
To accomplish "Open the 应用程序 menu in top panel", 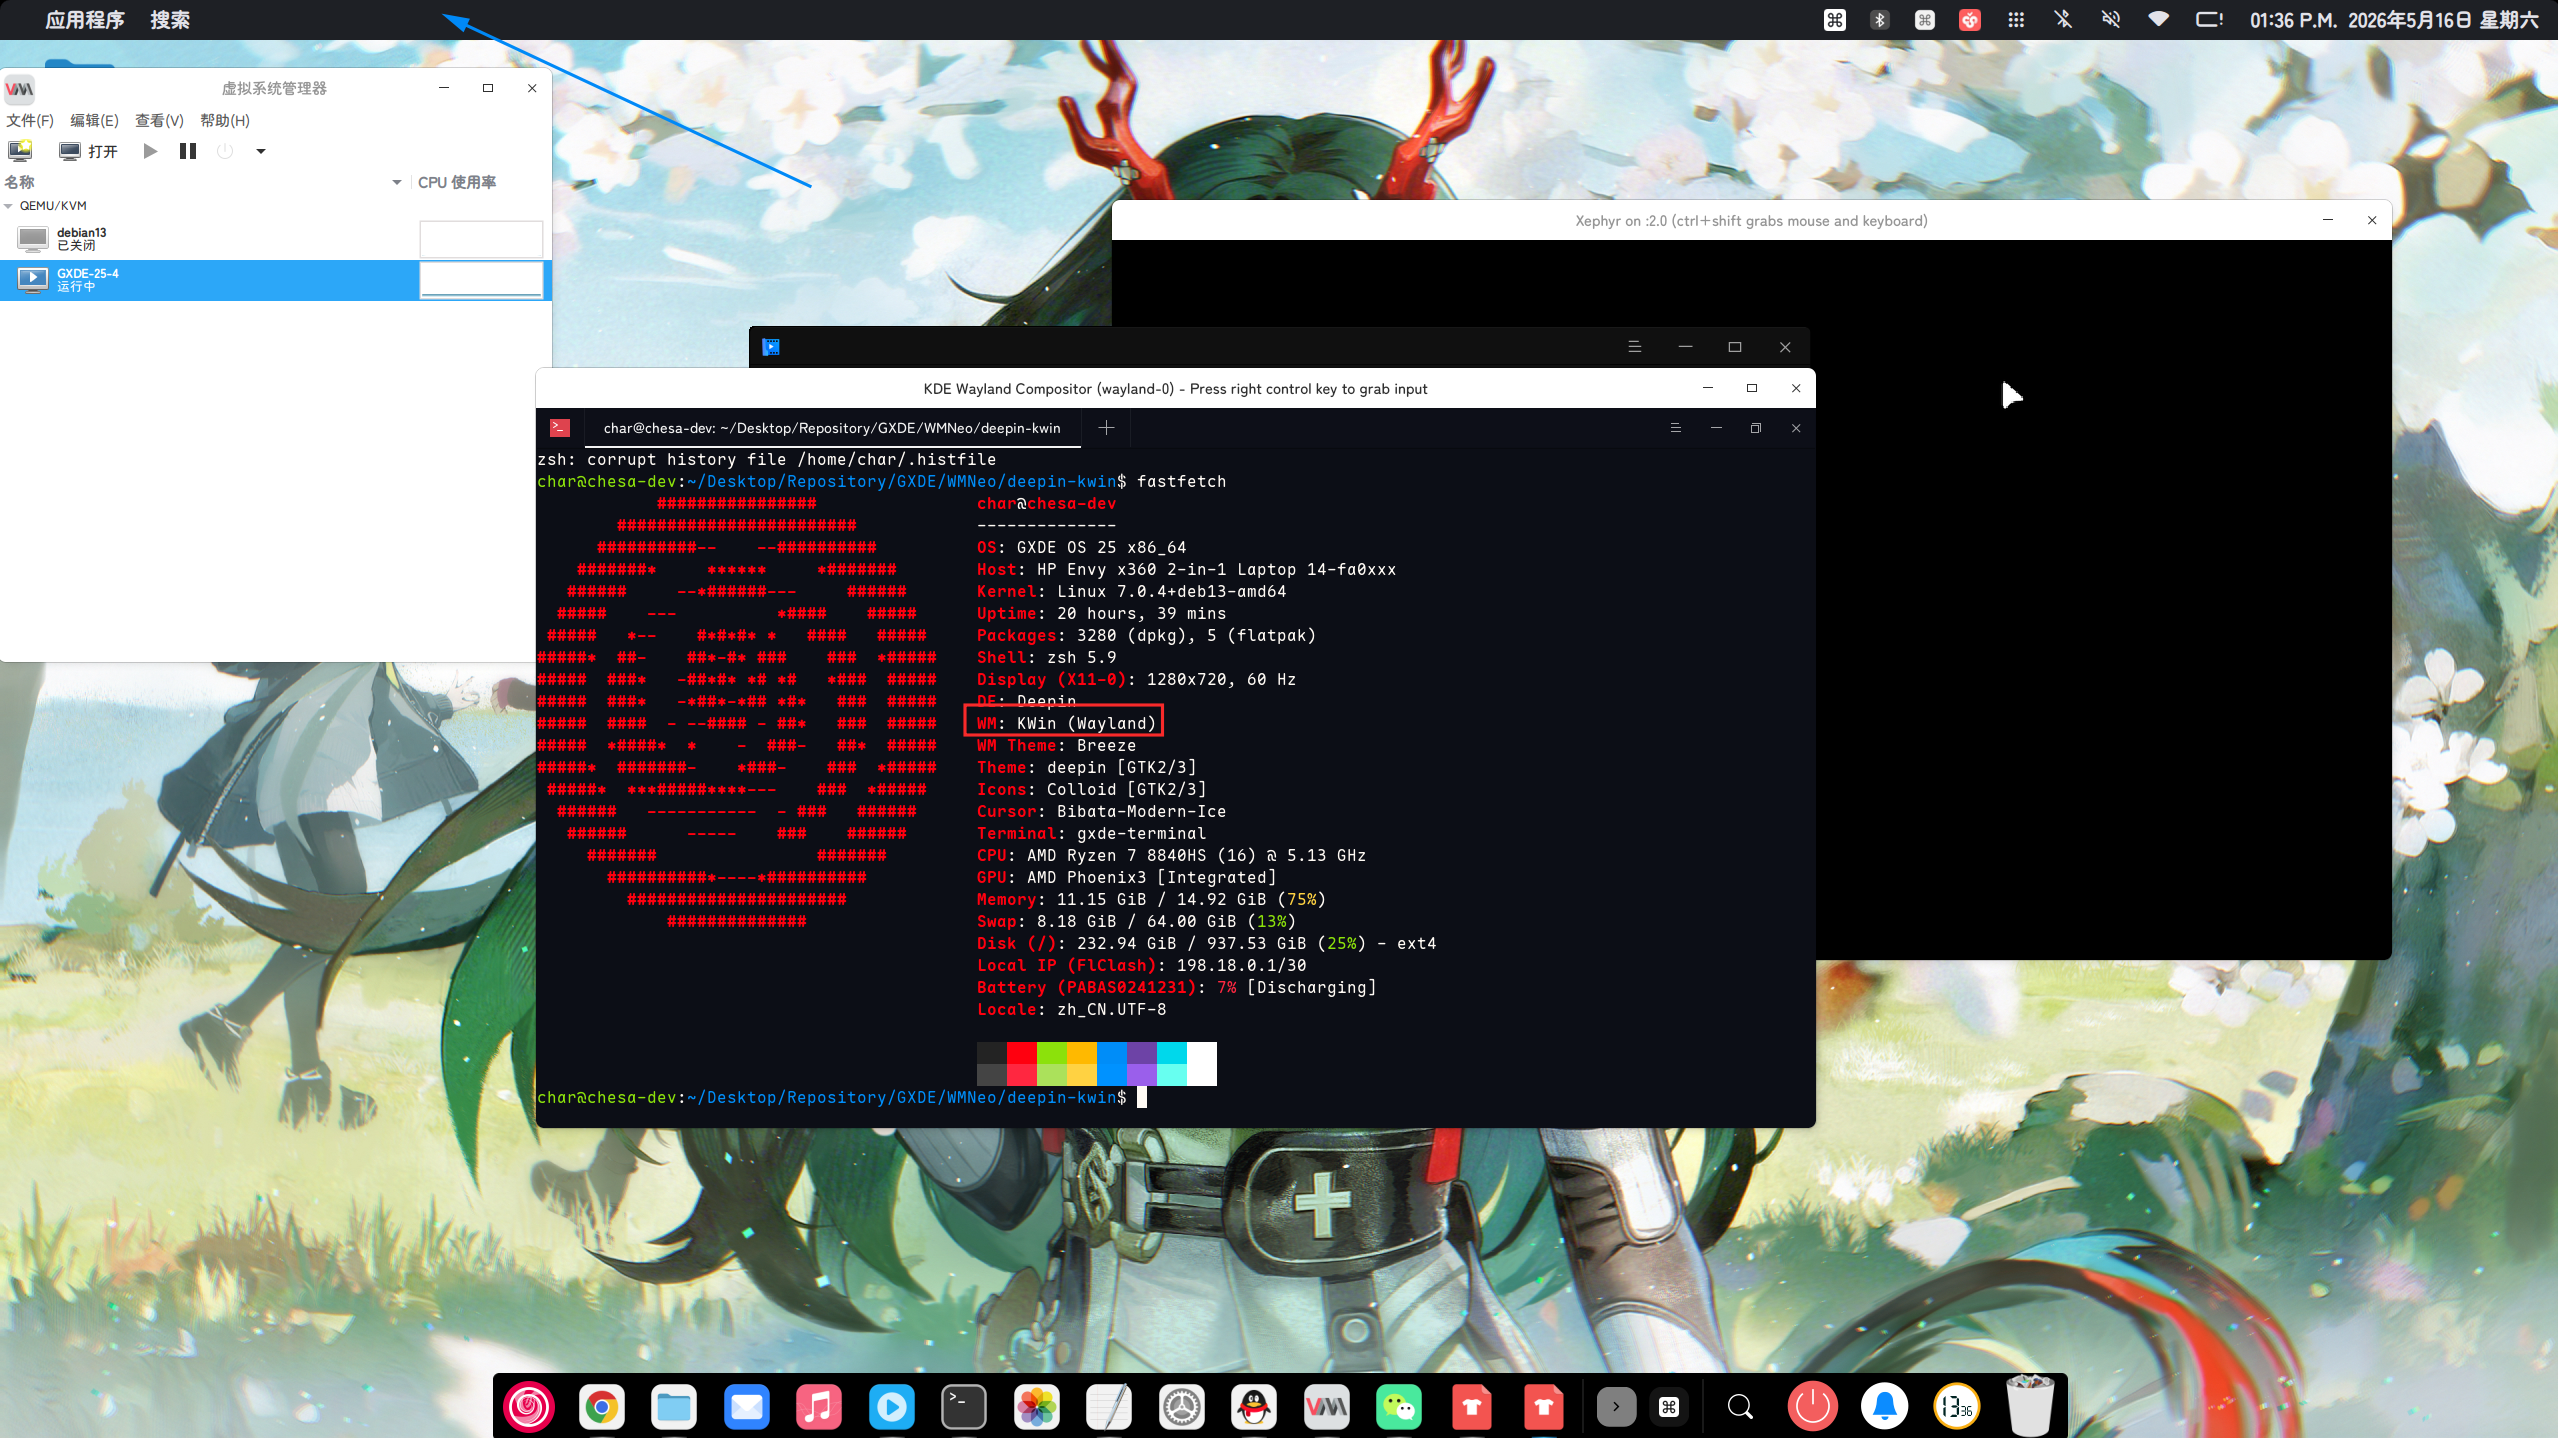I will [x=85, y=20].
